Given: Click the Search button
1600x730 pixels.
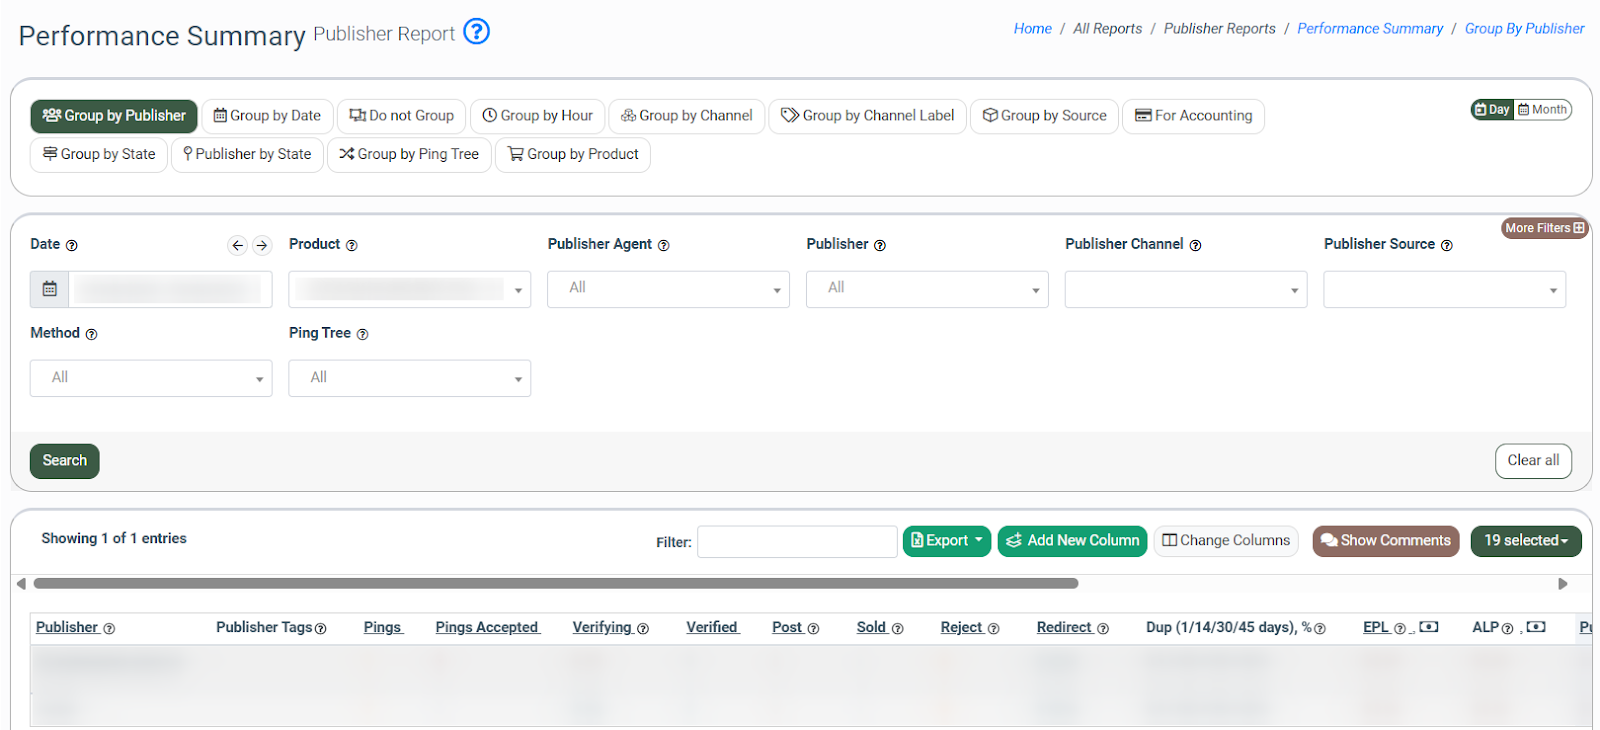Looking at the screenshot, I should pos(65,461).
